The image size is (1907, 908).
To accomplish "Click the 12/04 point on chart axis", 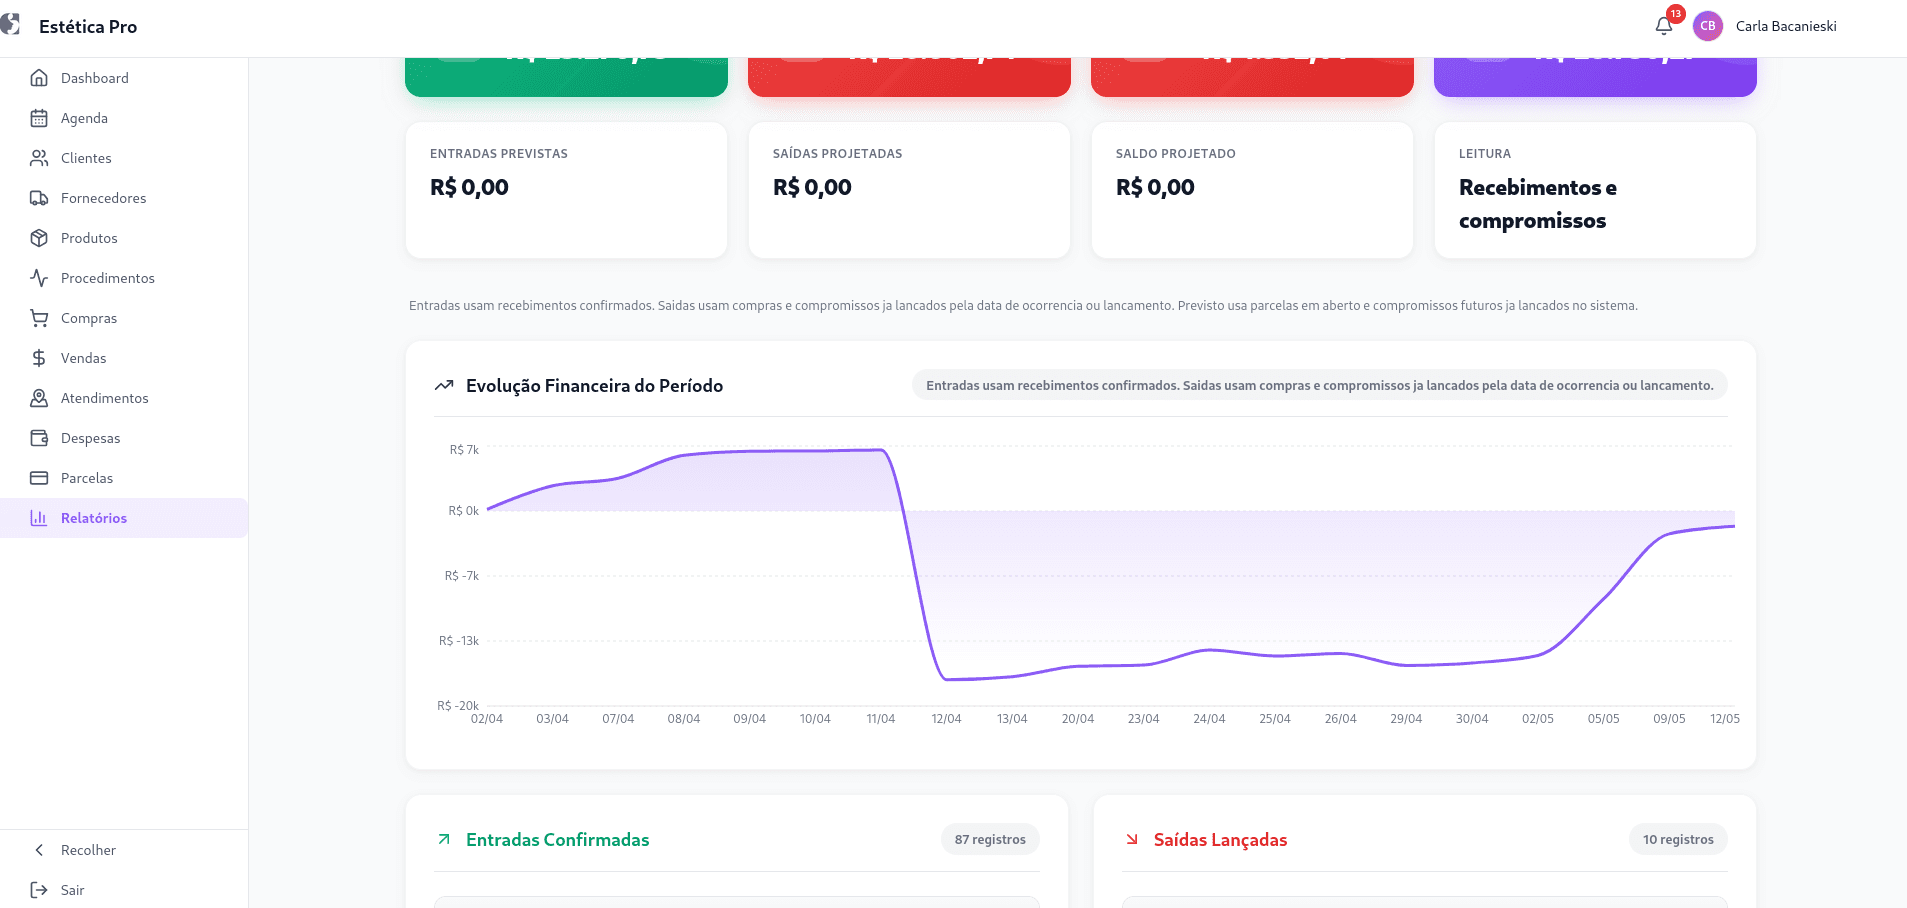I will tap(946, 719).
